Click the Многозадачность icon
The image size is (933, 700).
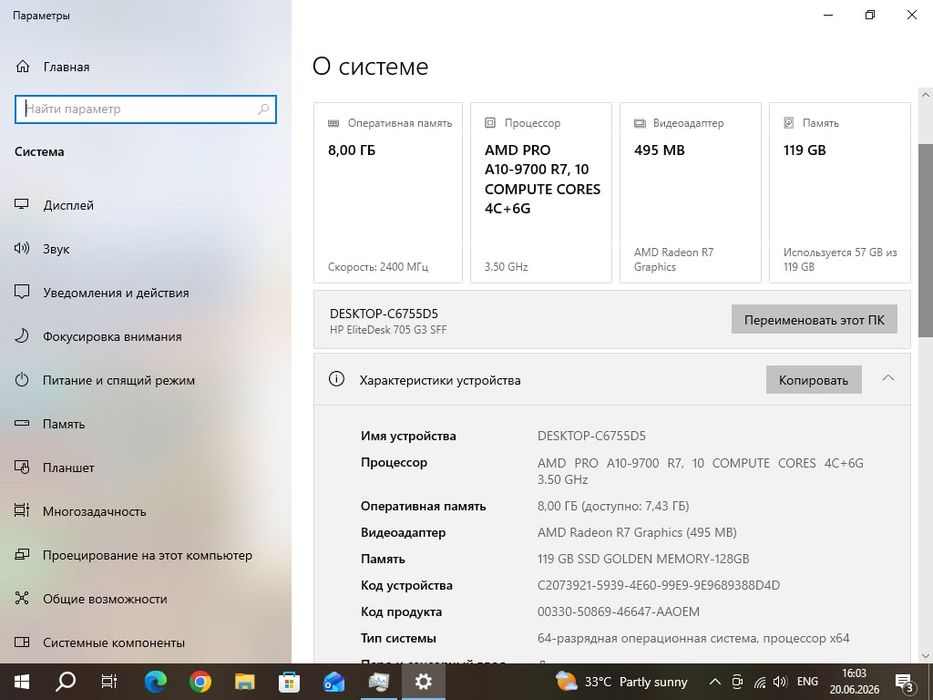click(x=21, y=511)
